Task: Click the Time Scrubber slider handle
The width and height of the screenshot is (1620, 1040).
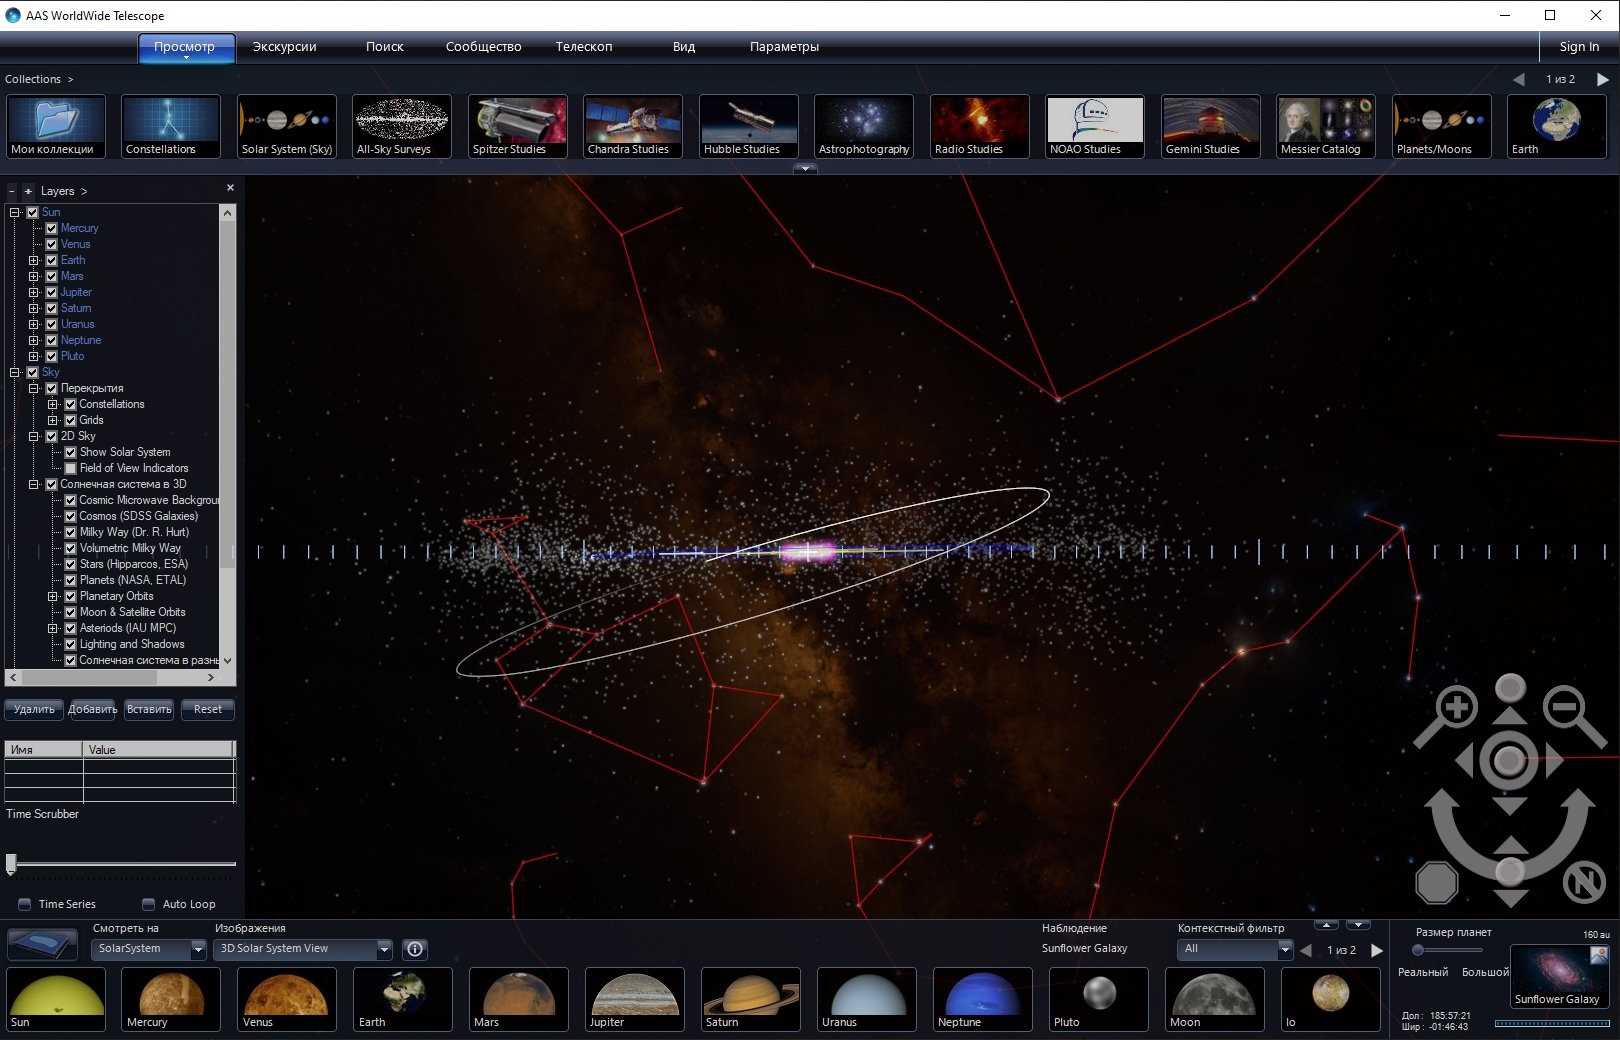Action: pyautogui.click(x=11, y=863)
